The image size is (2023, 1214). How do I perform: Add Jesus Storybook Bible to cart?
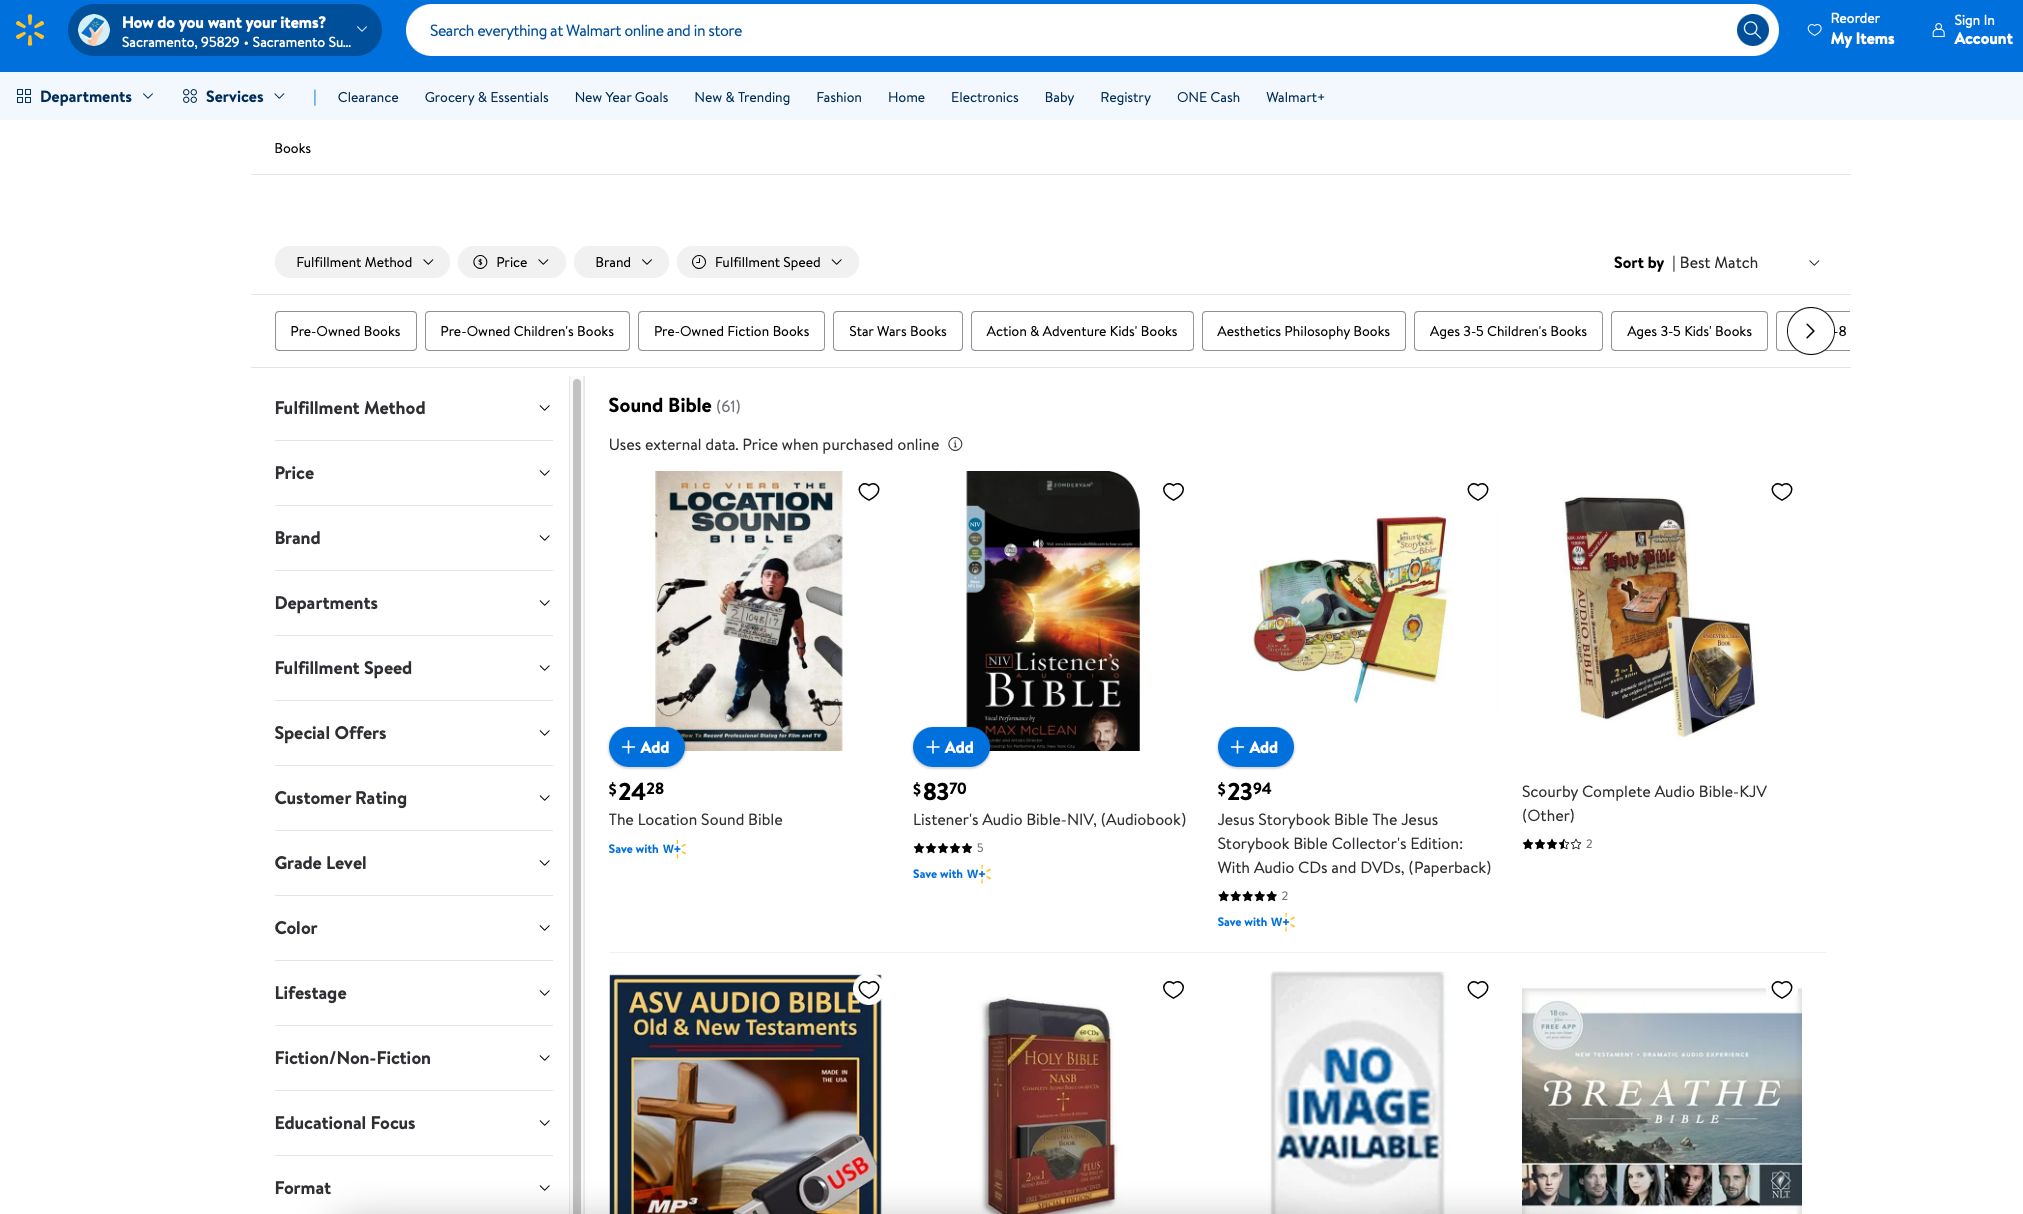1254,747
